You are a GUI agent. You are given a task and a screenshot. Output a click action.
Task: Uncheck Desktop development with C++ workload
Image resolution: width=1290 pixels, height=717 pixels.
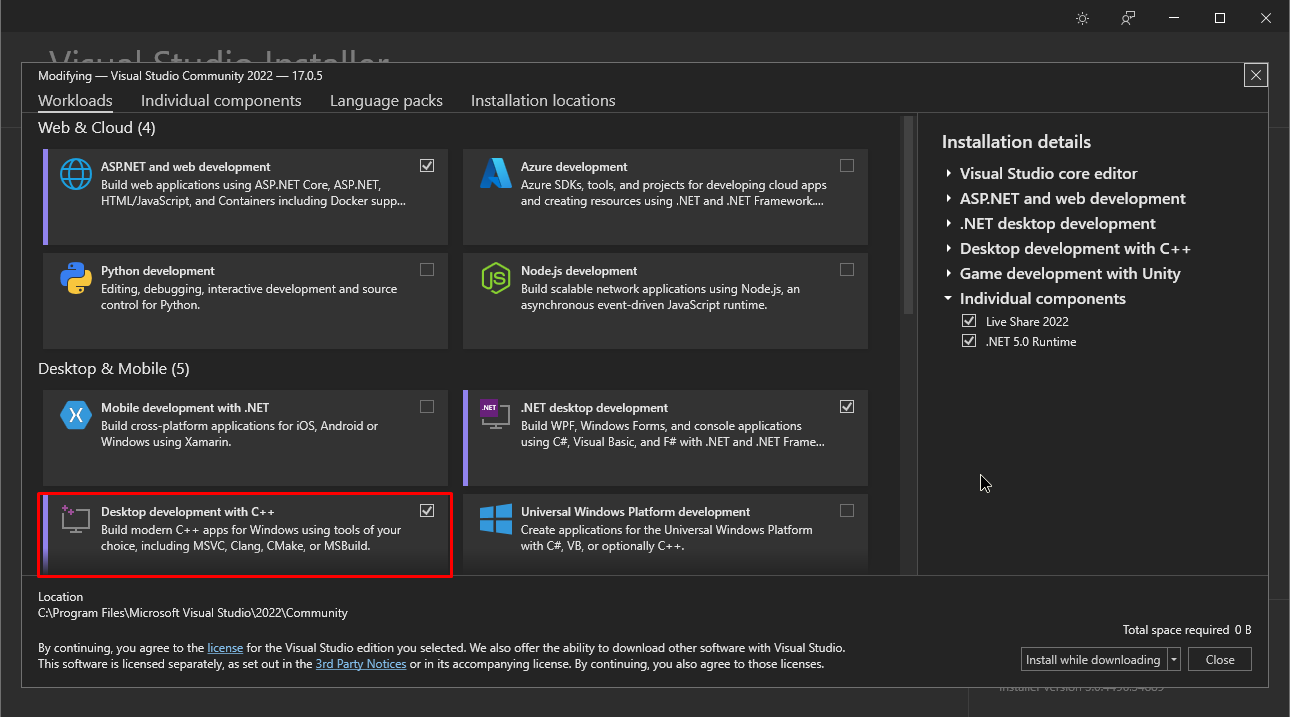click(427, 510)
